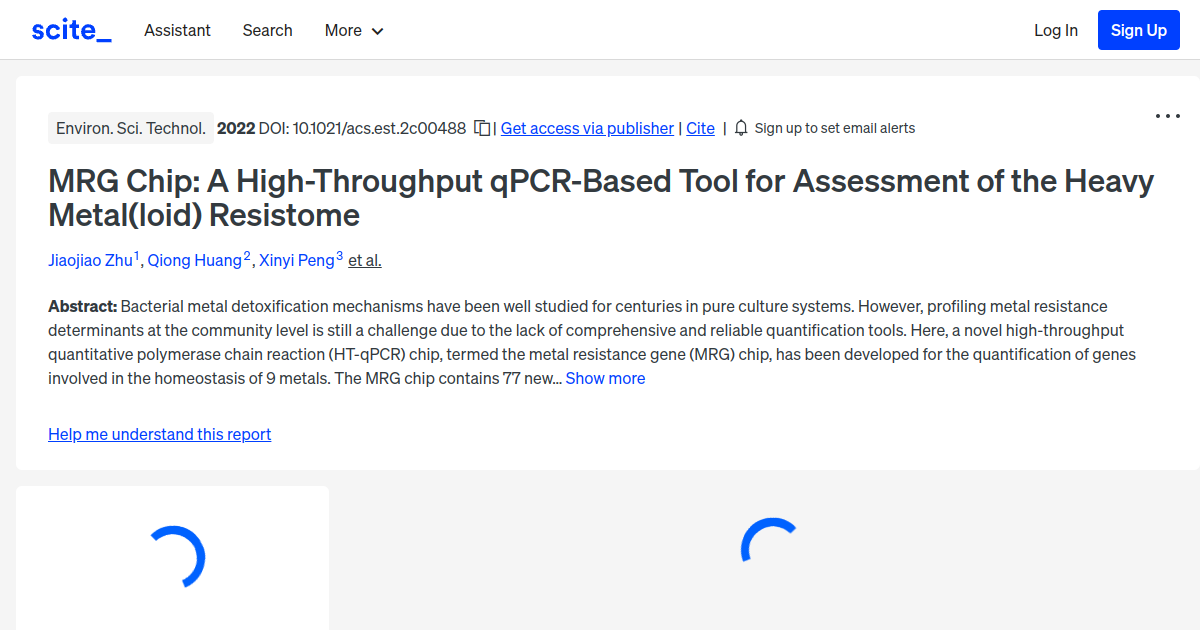The width and height of the screenshot is (1200, 630).
Task: Copy the DOI with the copy icon
Action: click(482, 128)
